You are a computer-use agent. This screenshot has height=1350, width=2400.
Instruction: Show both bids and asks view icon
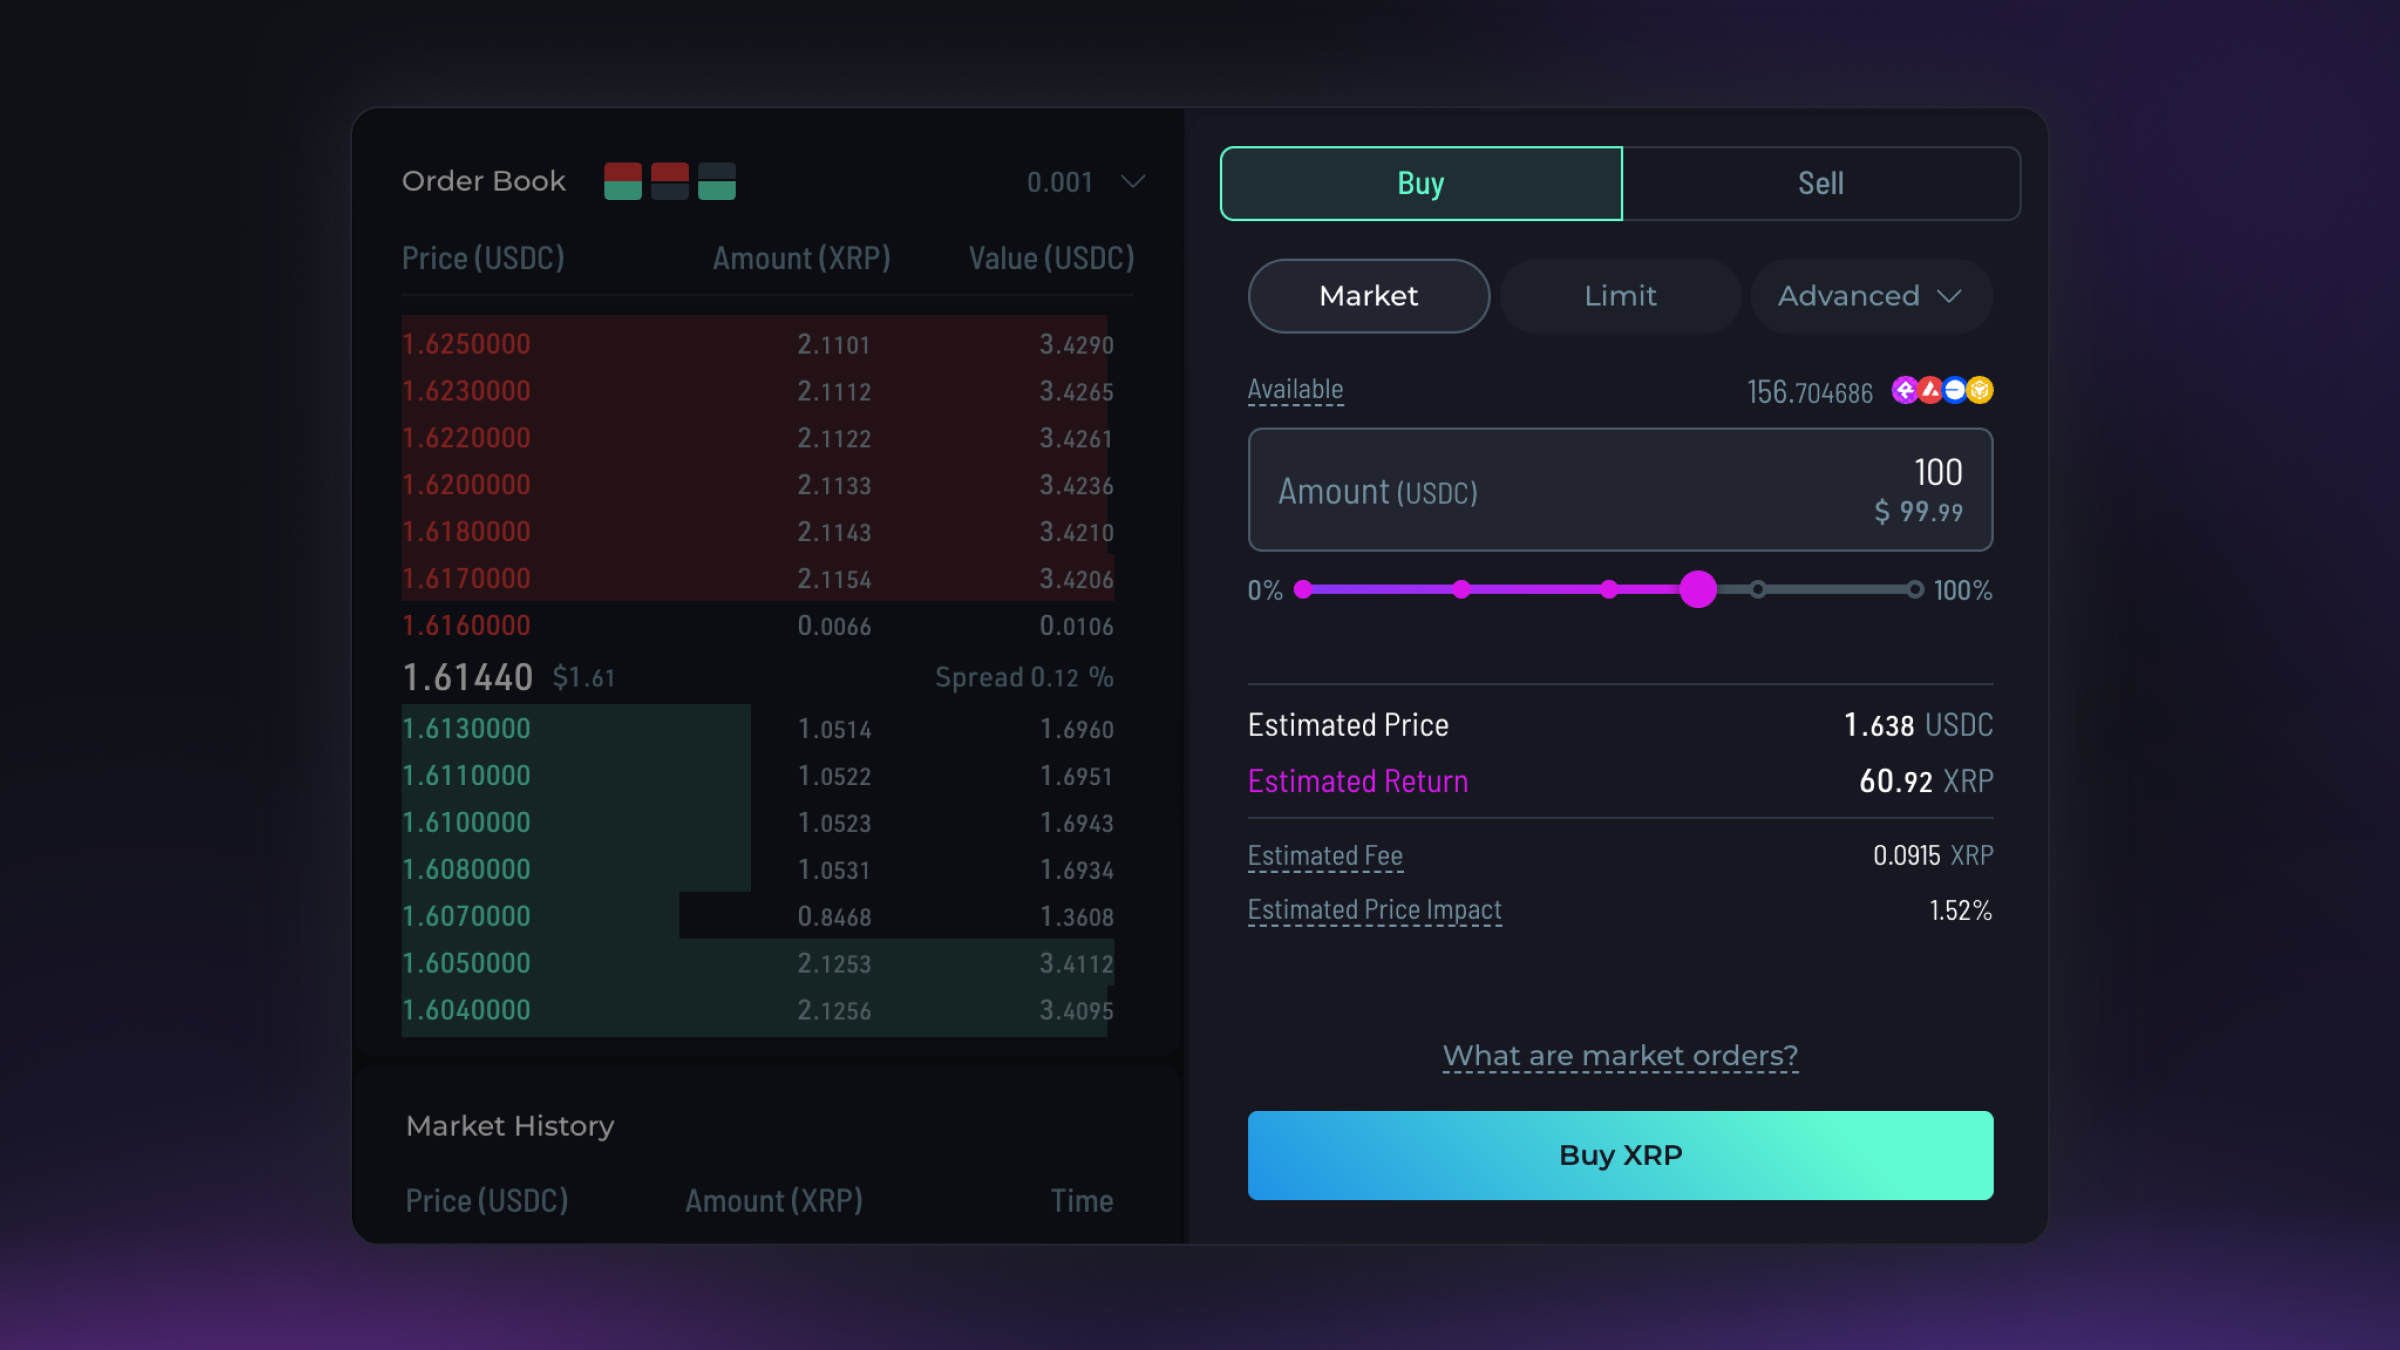point(622,181)
